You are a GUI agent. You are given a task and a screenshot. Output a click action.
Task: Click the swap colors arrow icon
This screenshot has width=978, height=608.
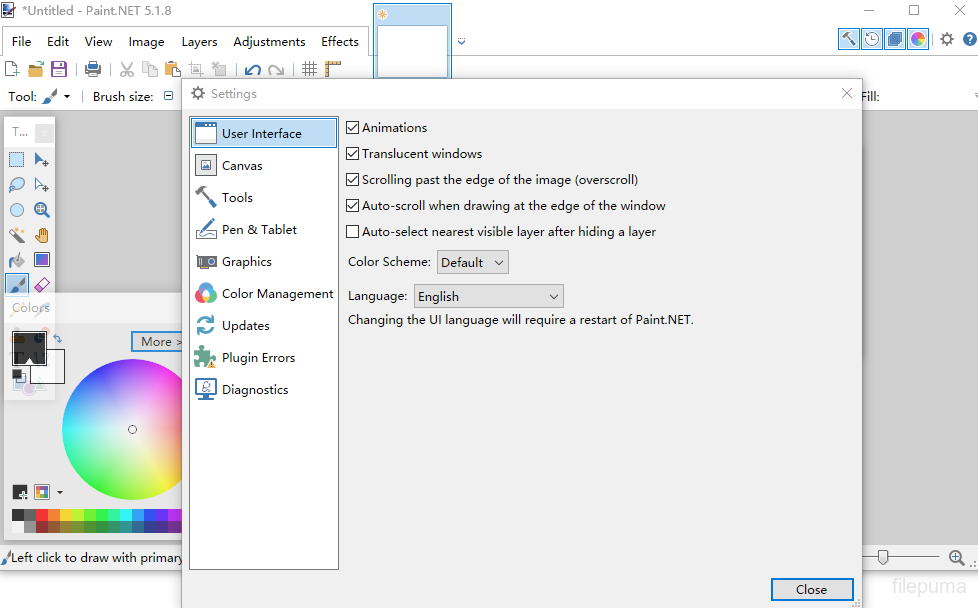[57, 339]
